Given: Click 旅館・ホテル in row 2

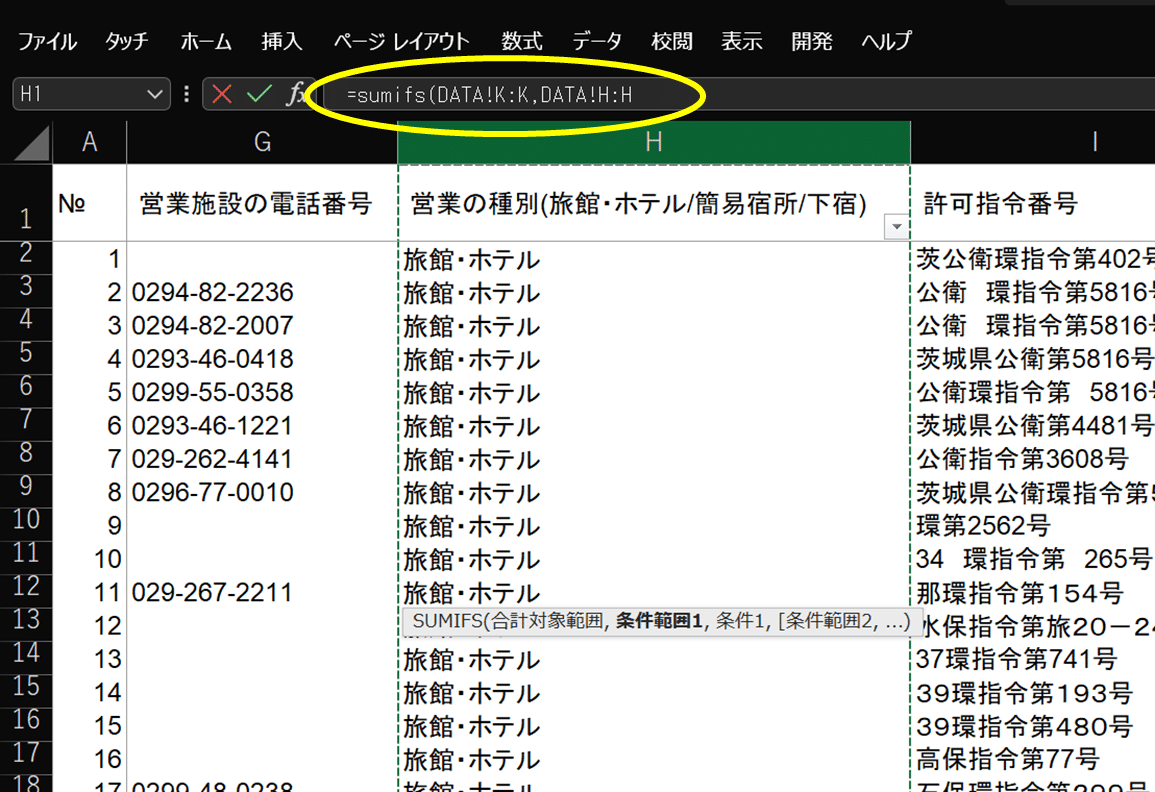Looking at the screenshot, I should point(471,259).
